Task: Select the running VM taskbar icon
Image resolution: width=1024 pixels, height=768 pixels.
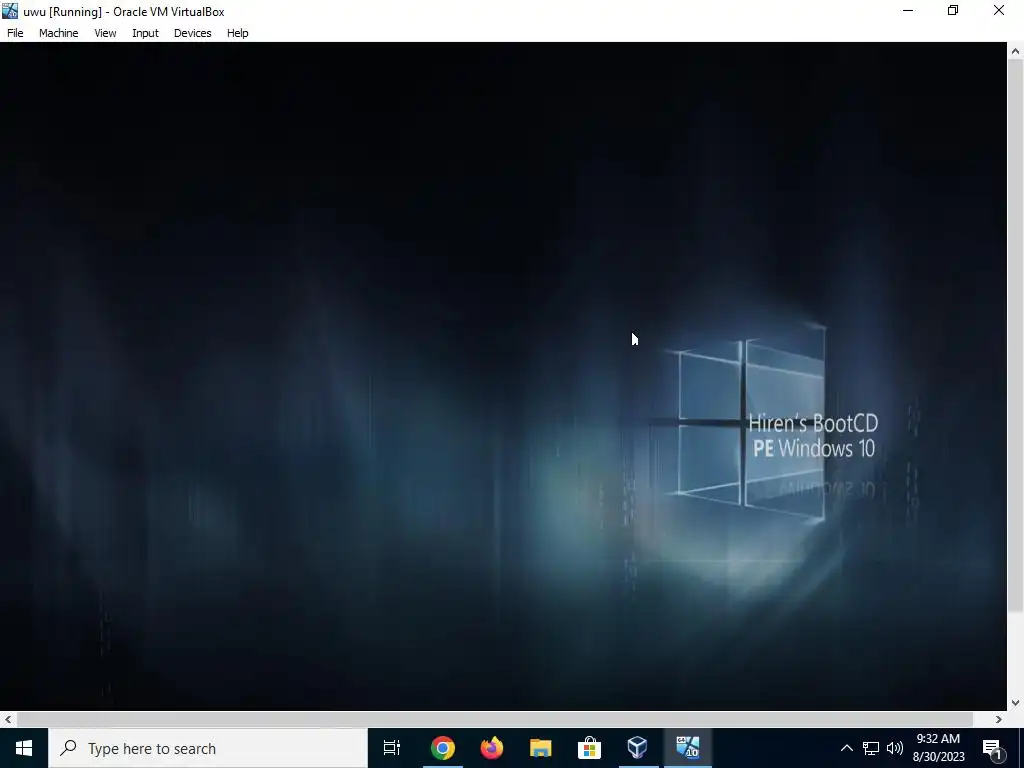Action: click(x=687, y=748)
